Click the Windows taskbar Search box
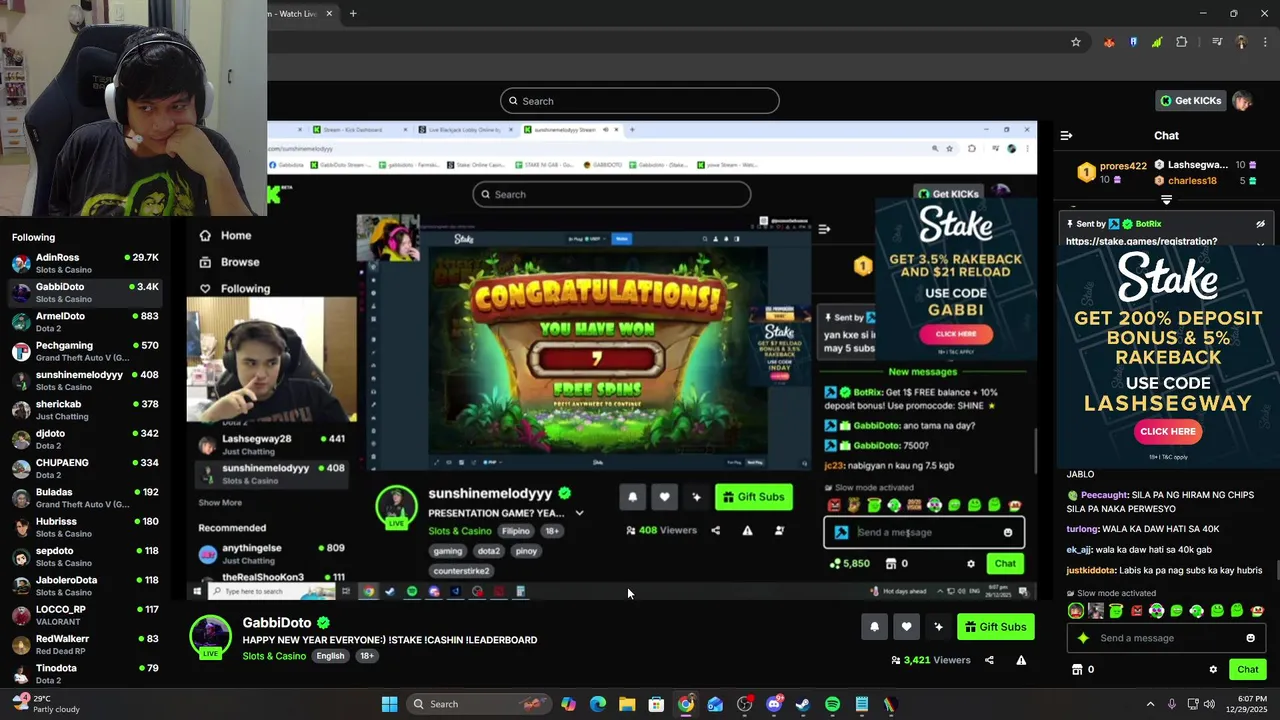The width and height of the screenshot is (1280, 720). click(481, 704)
